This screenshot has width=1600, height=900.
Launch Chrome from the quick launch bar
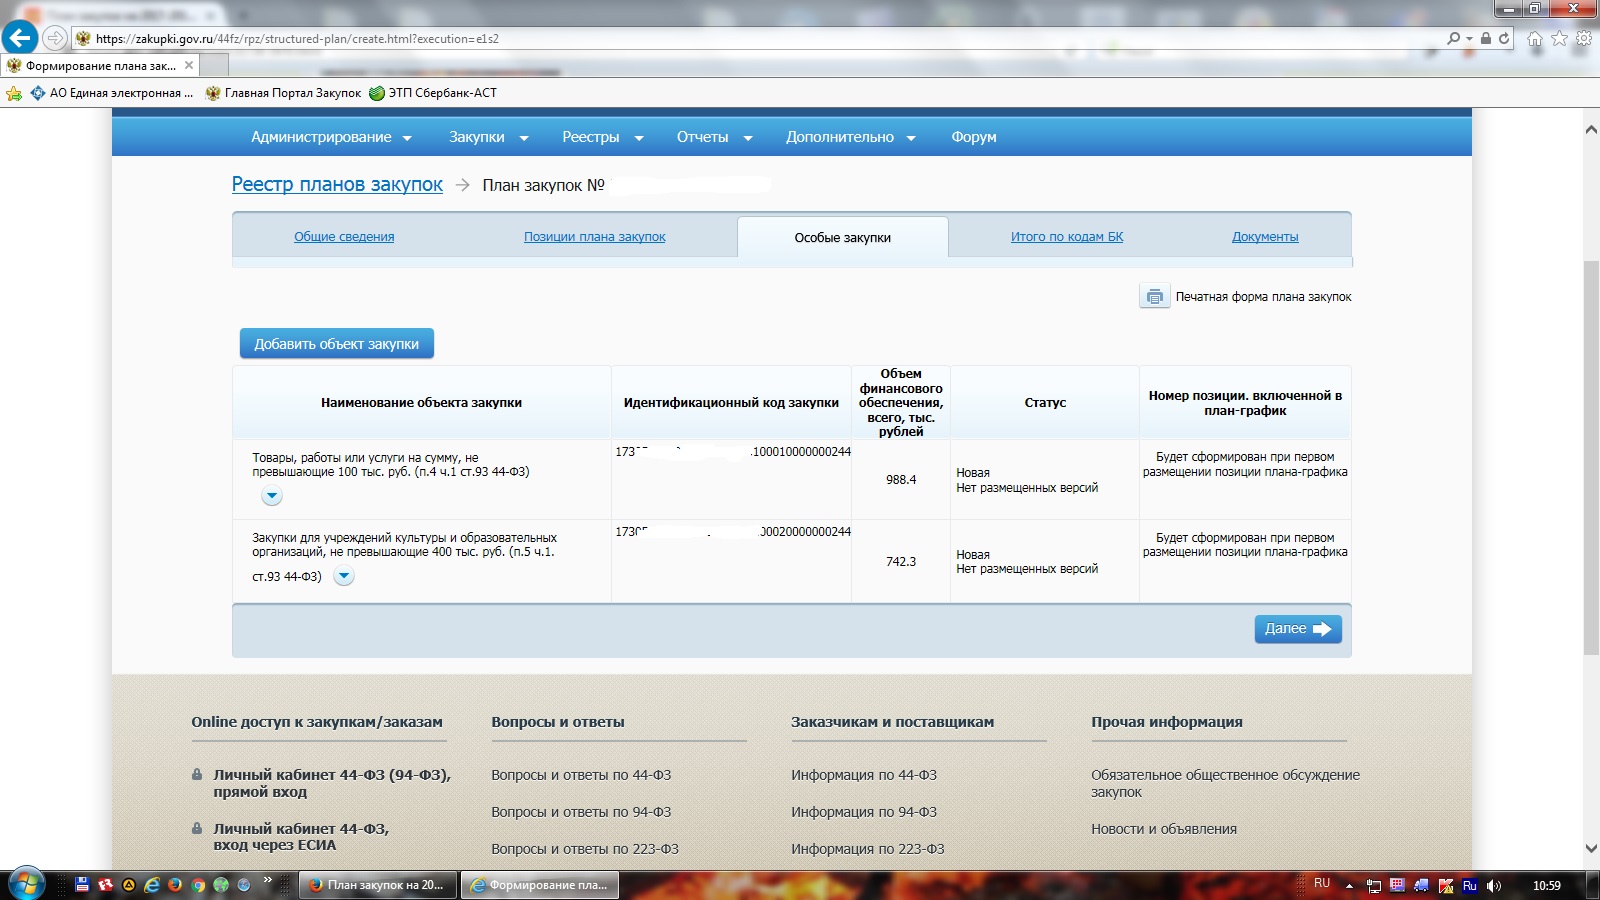coord(198,885)
